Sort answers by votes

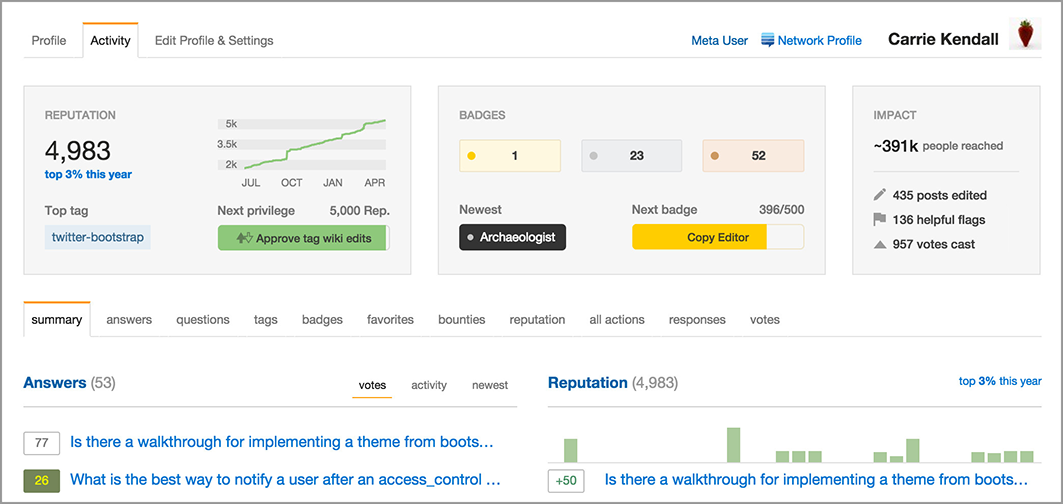point(372,385)
